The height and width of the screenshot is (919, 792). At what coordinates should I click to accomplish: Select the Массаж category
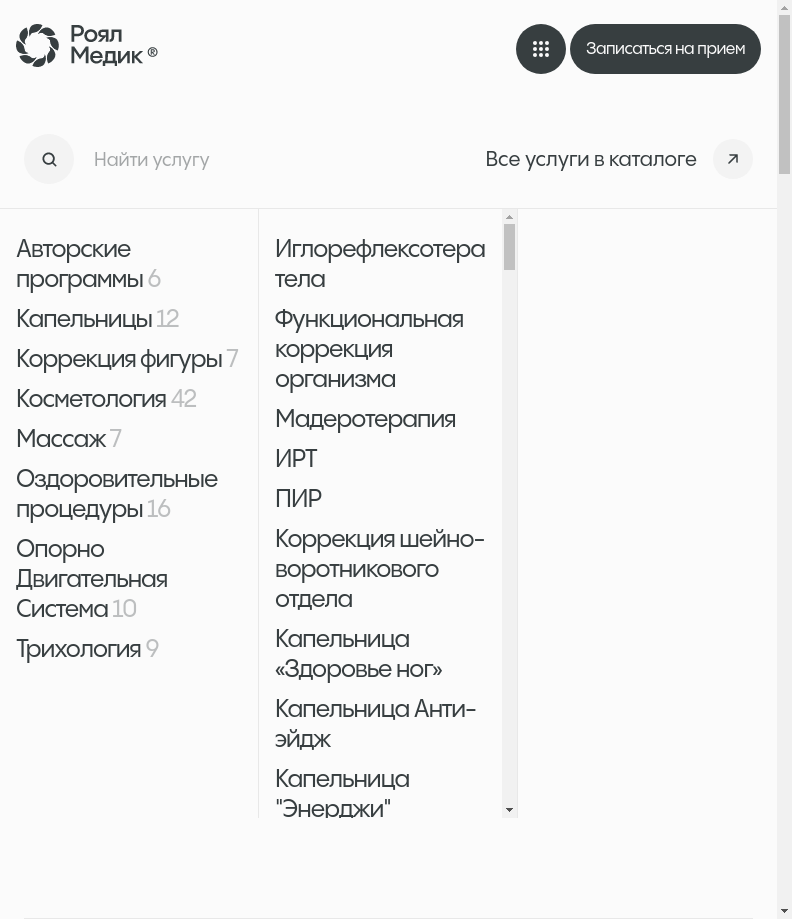[61, 439]
